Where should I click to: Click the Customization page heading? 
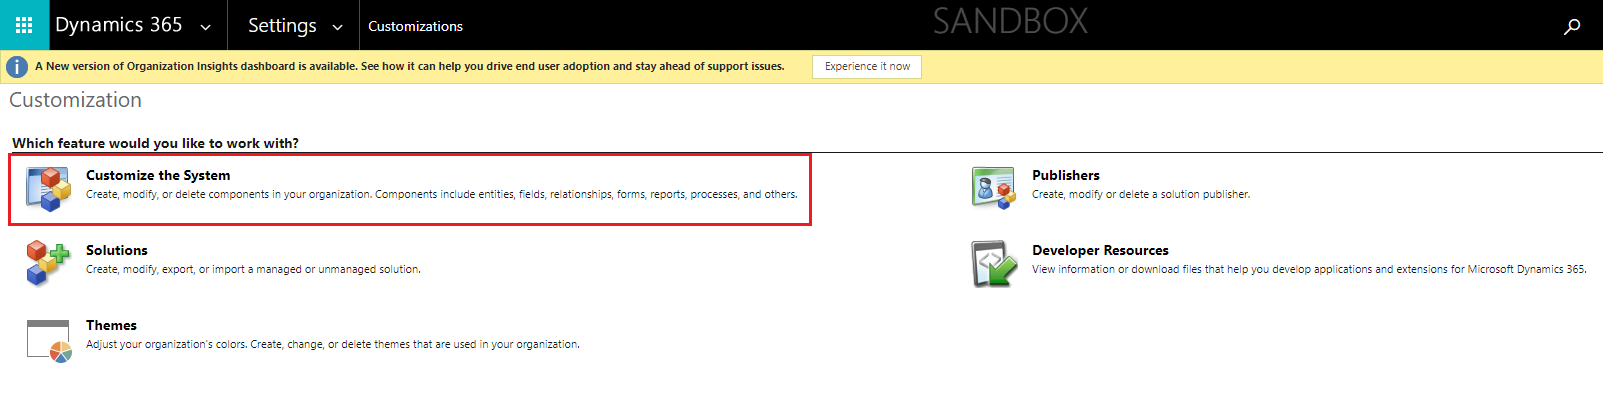click(76, 100)
